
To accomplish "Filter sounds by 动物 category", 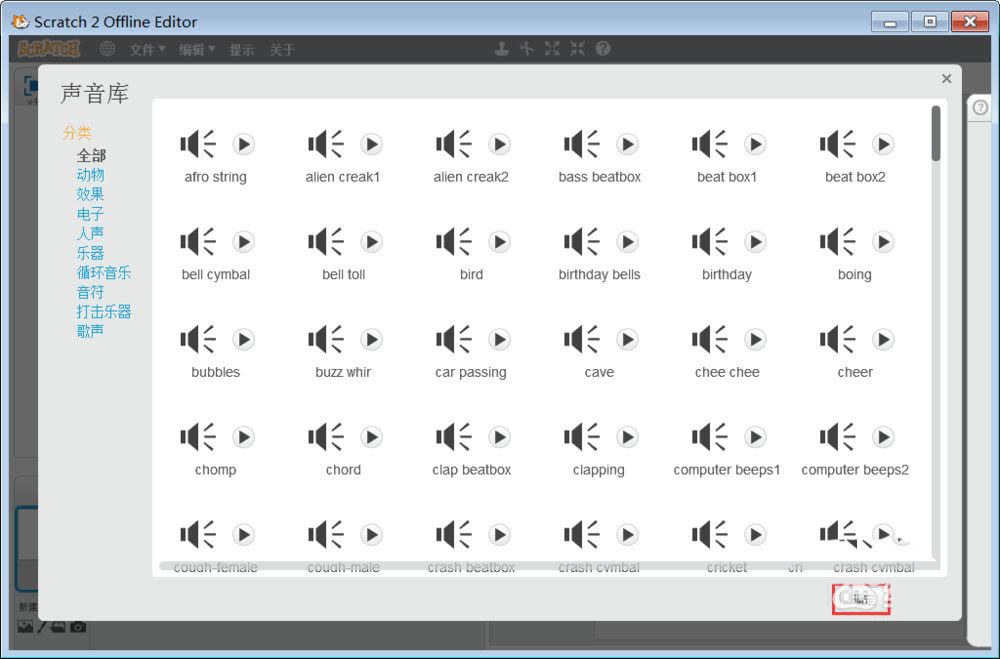I will click(90, 175).
